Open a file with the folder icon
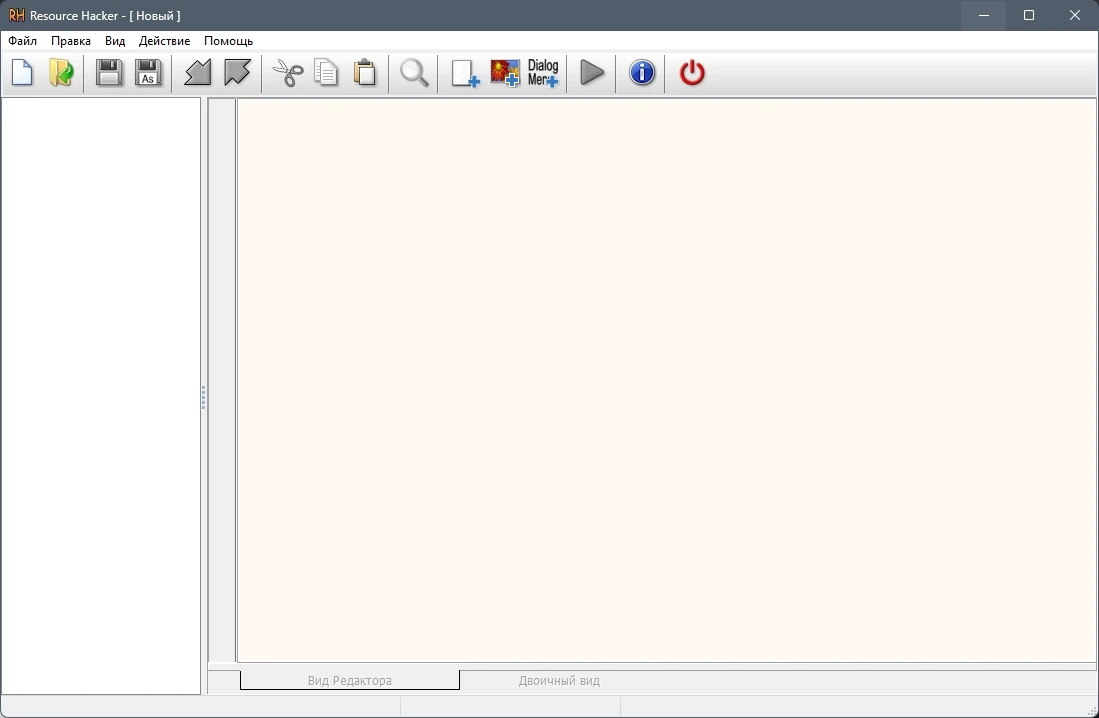The height and width of the screenshot is (718, 1099). click(x=62, y=73)
